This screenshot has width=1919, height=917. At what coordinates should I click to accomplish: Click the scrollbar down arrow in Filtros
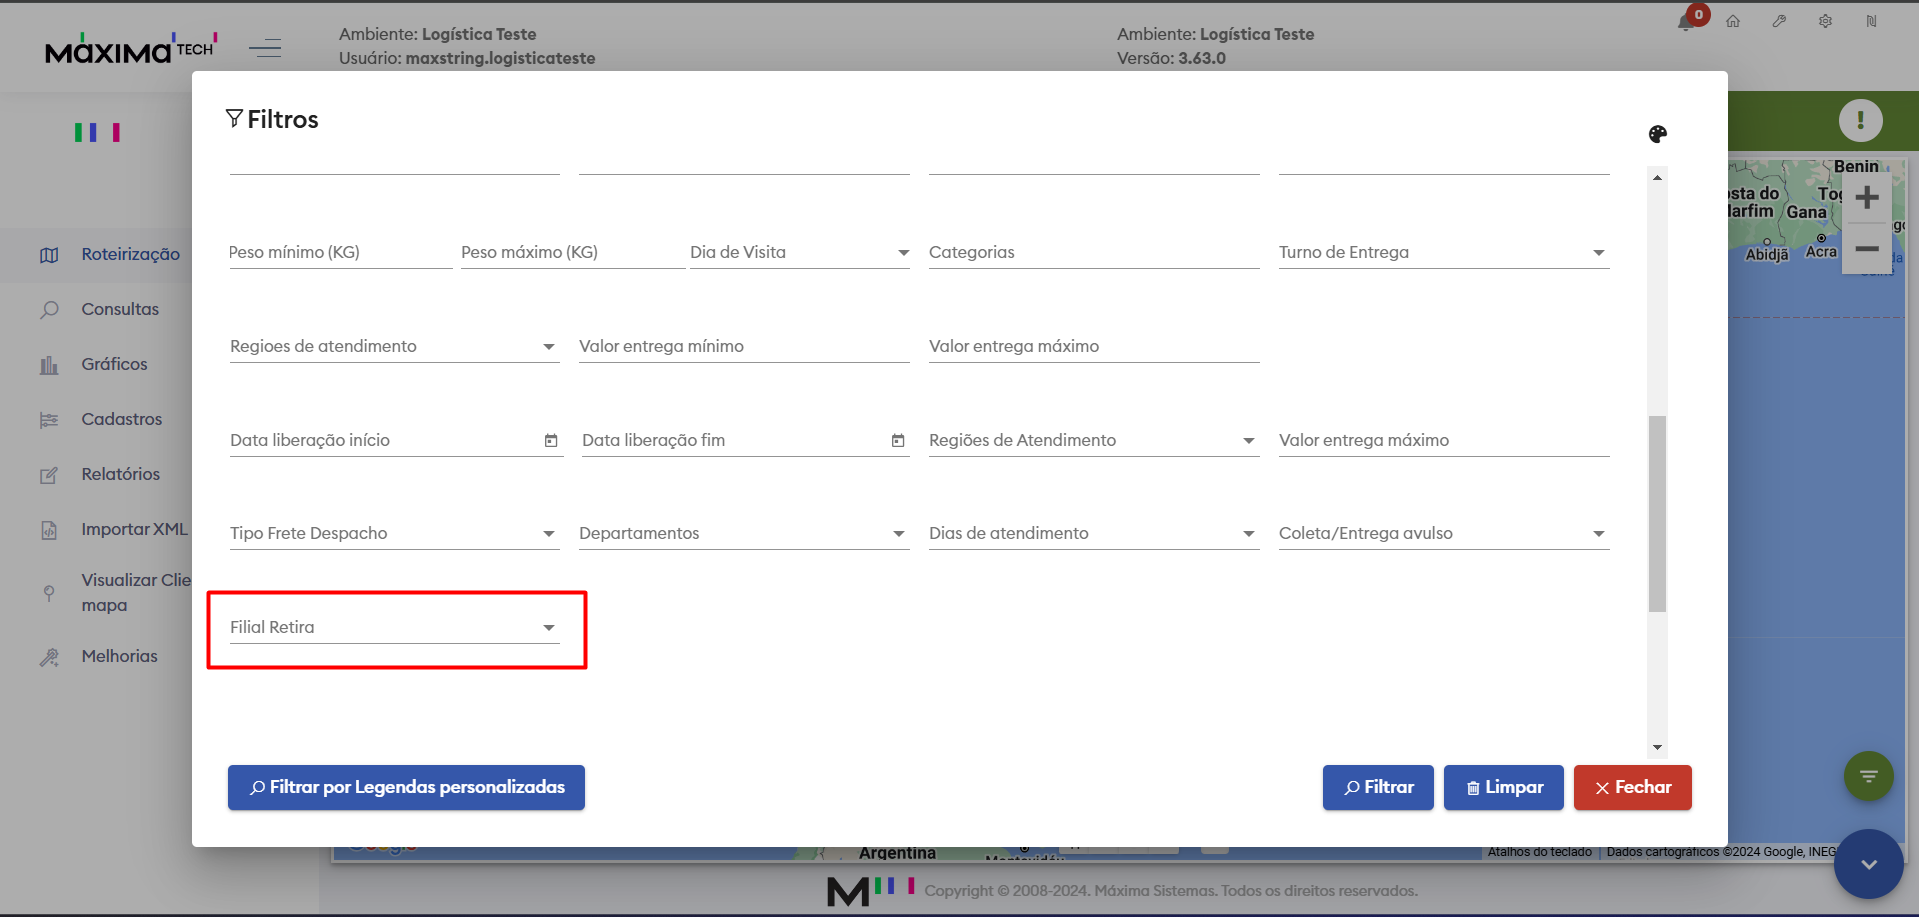click(1657, 747)
